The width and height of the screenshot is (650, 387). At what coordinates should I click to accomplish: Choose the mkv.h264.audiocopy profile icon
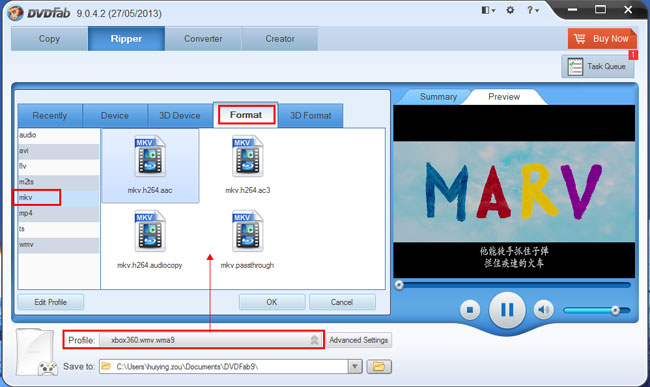pyautogui.click(x=150, y=231)
